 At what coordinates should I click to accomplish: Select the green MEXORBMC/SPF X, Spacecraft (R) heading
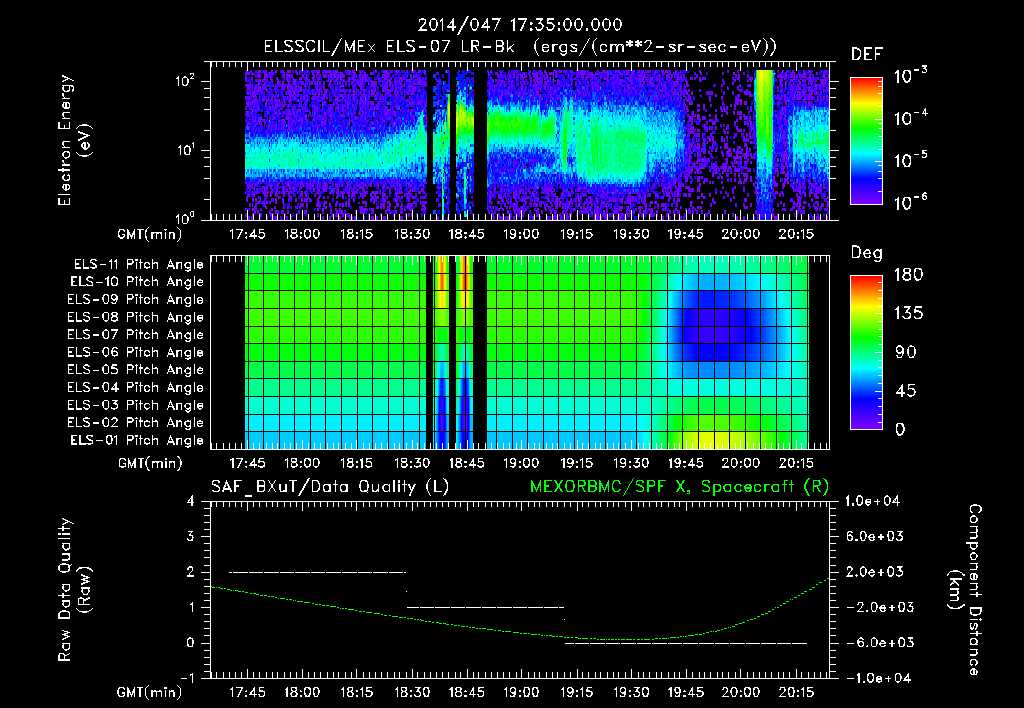679,487
